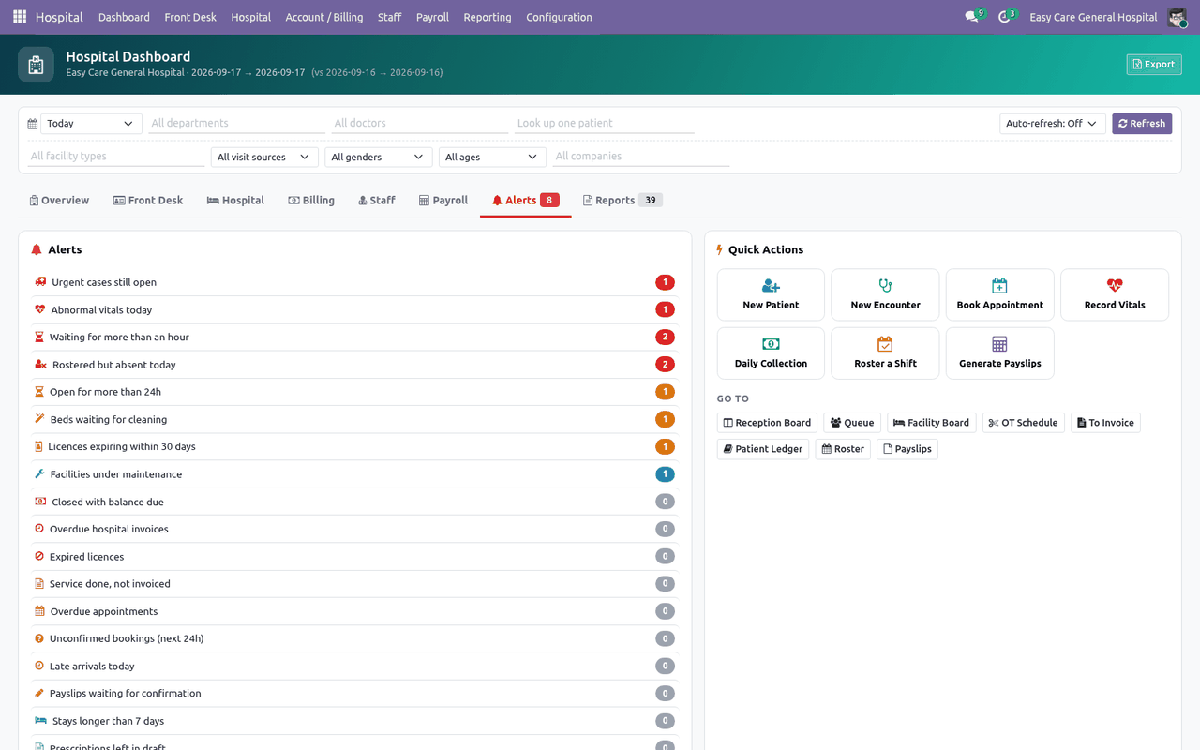The height and width of the screenshot is (750, 1200).
Task: Click the bell icon in Alerts heading
Action: [x=37, y=250]
